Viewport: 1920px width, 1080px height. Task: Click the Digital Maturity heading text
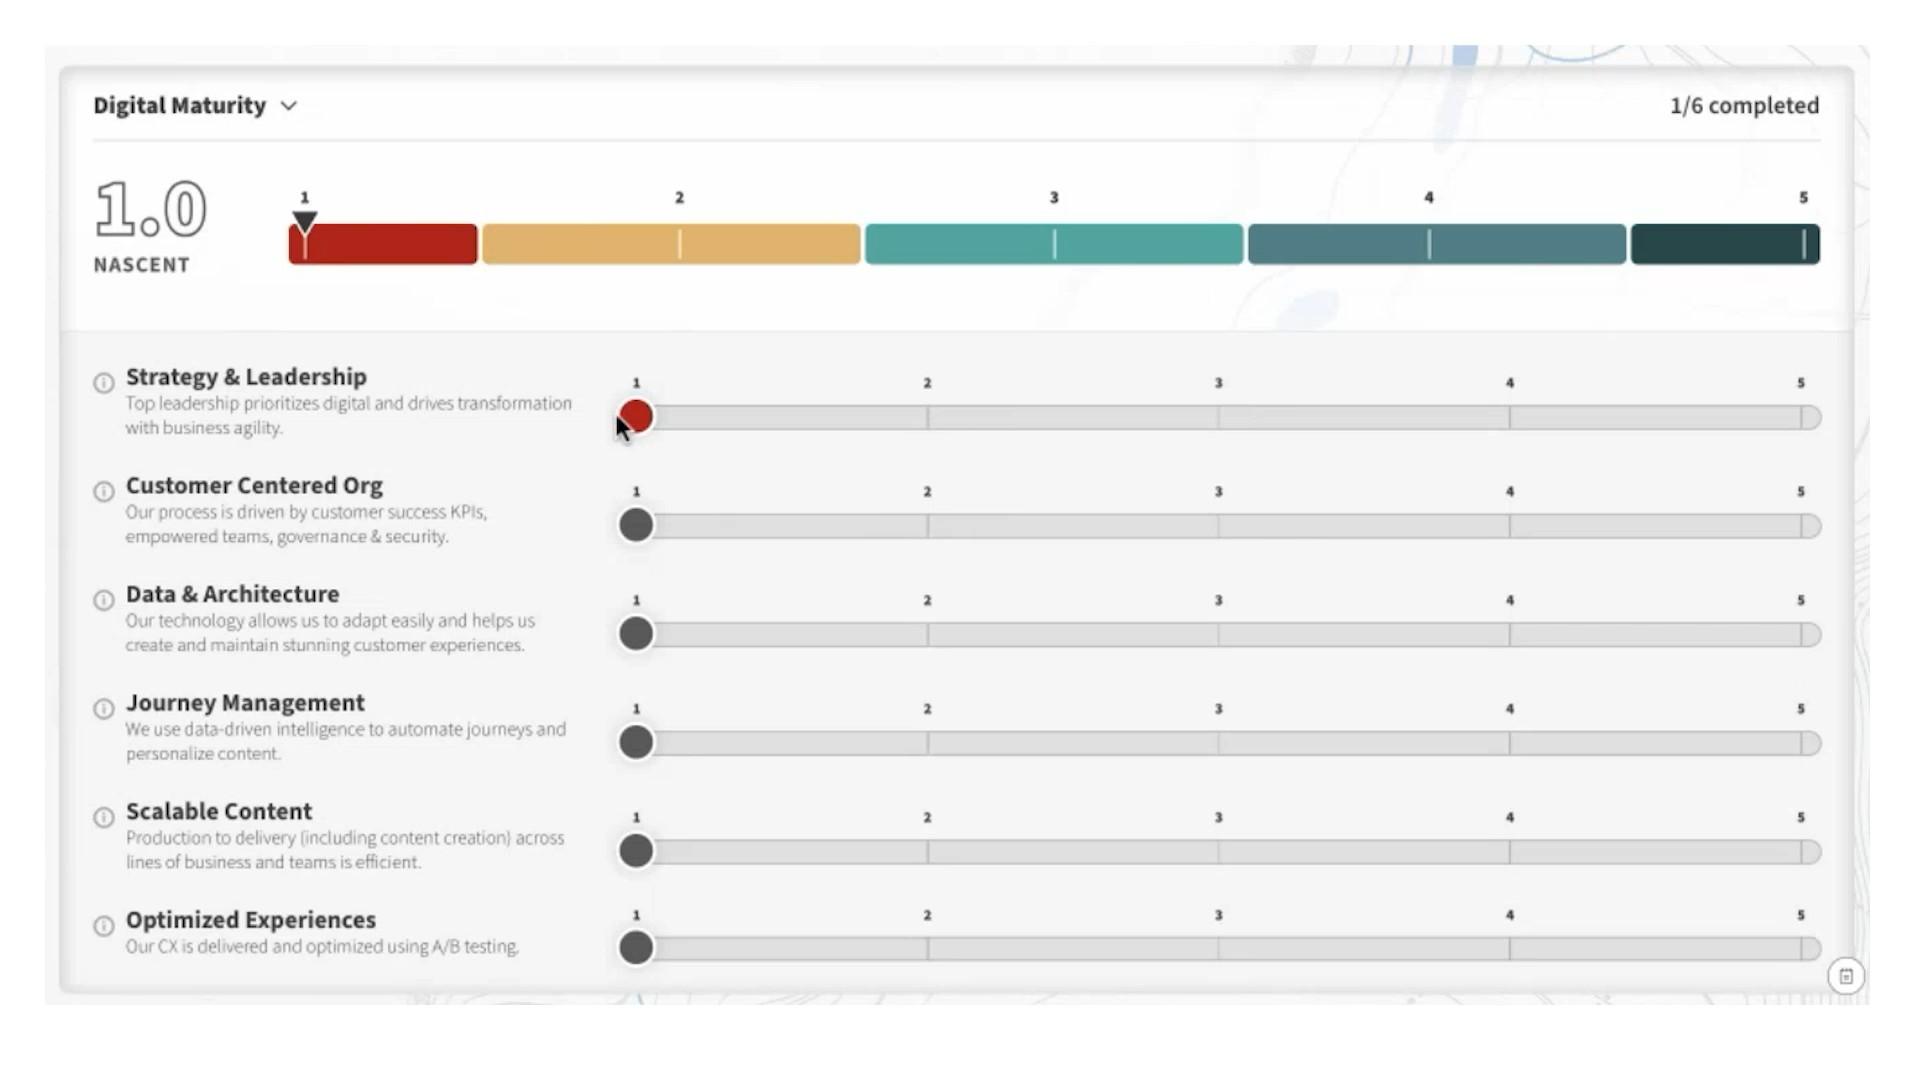pos(180,106)
